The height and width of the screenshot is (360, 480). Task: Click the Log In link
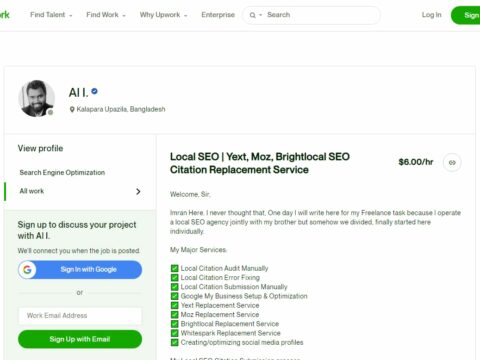(x=431, y=15)
